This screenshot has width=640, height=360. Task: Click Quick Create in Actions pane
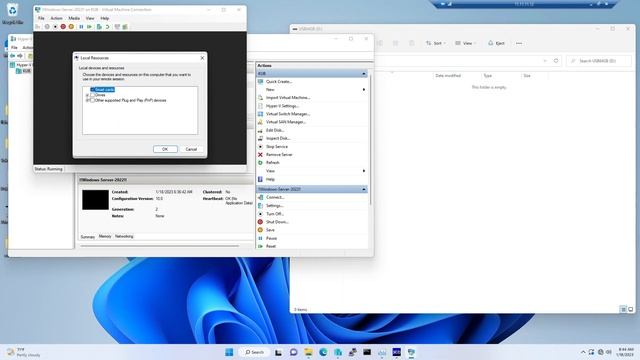click(x=279, y=82)
